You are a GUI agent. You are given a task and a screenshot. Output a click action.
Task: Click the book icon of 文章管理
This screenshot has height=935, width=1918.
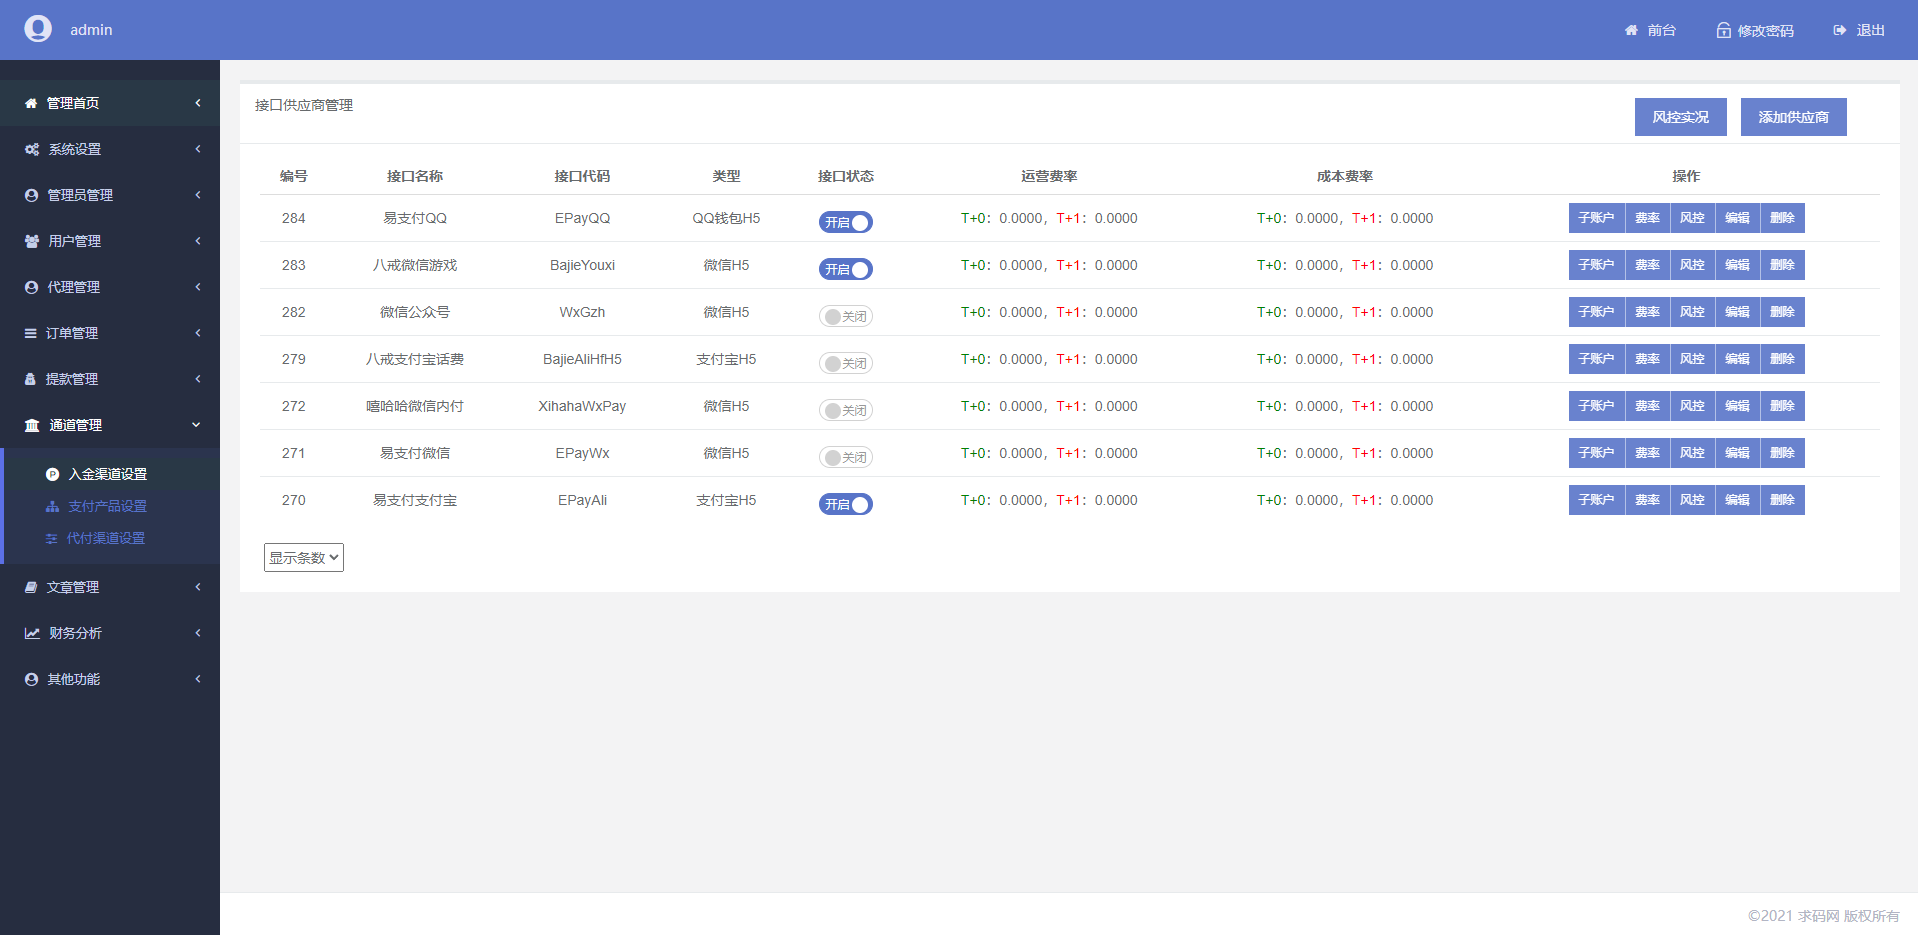pyautogui.click(x=31, y=587)
